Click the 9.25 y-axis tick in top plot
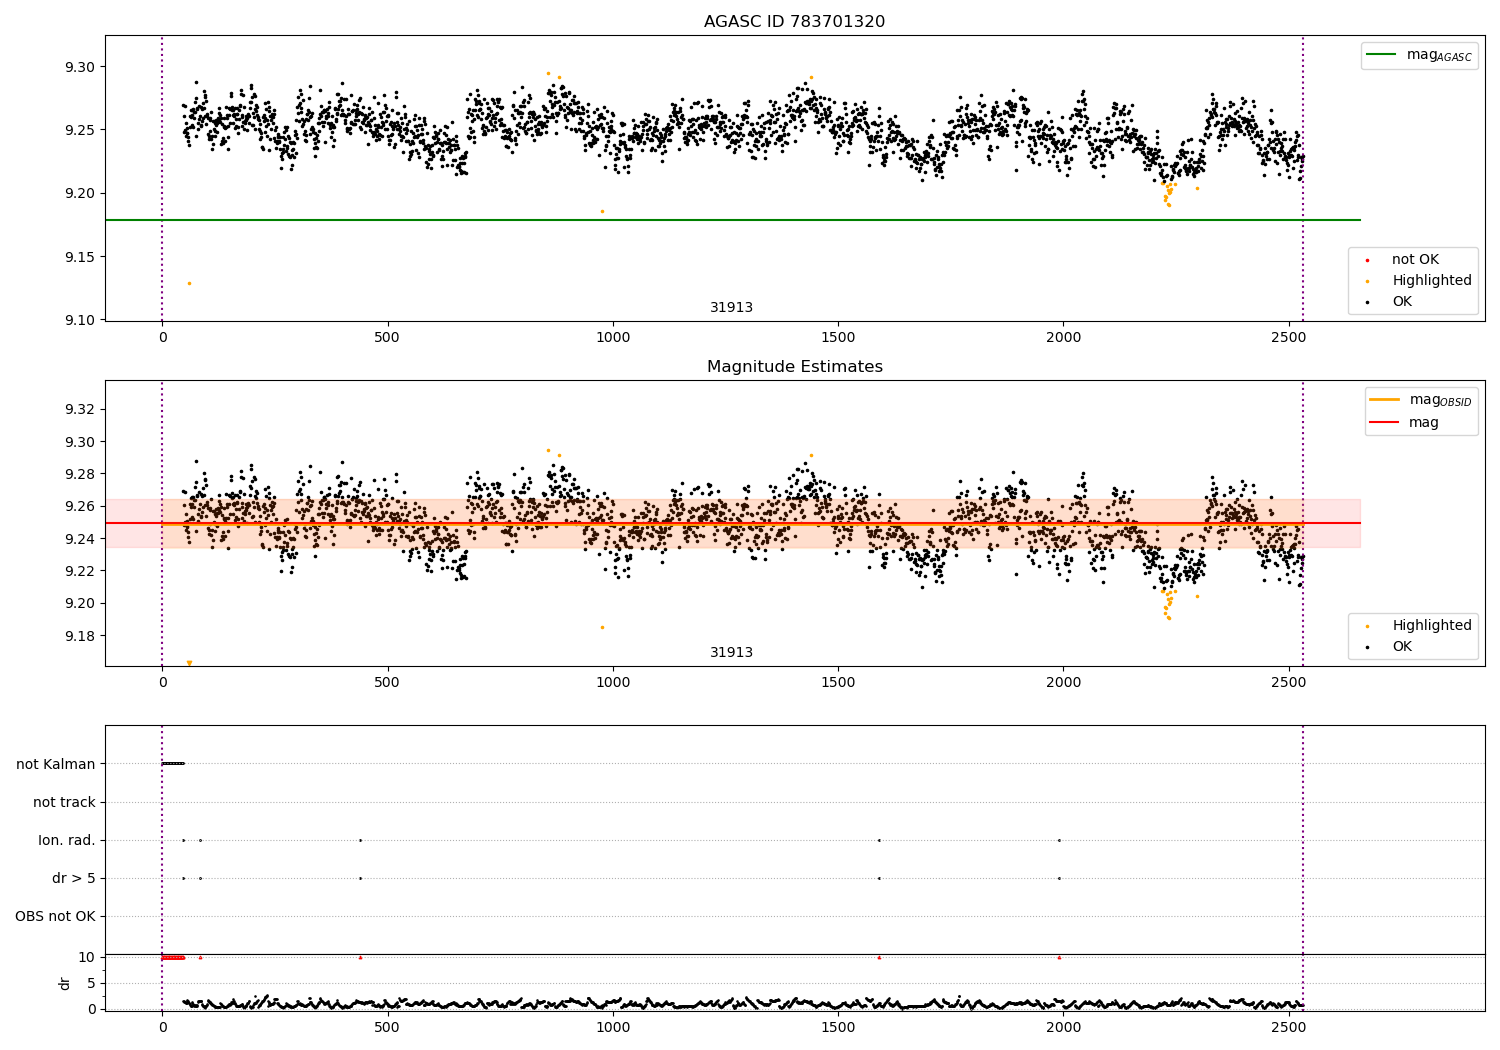This screenshot has height=1050, width=1500. (81, 130)
